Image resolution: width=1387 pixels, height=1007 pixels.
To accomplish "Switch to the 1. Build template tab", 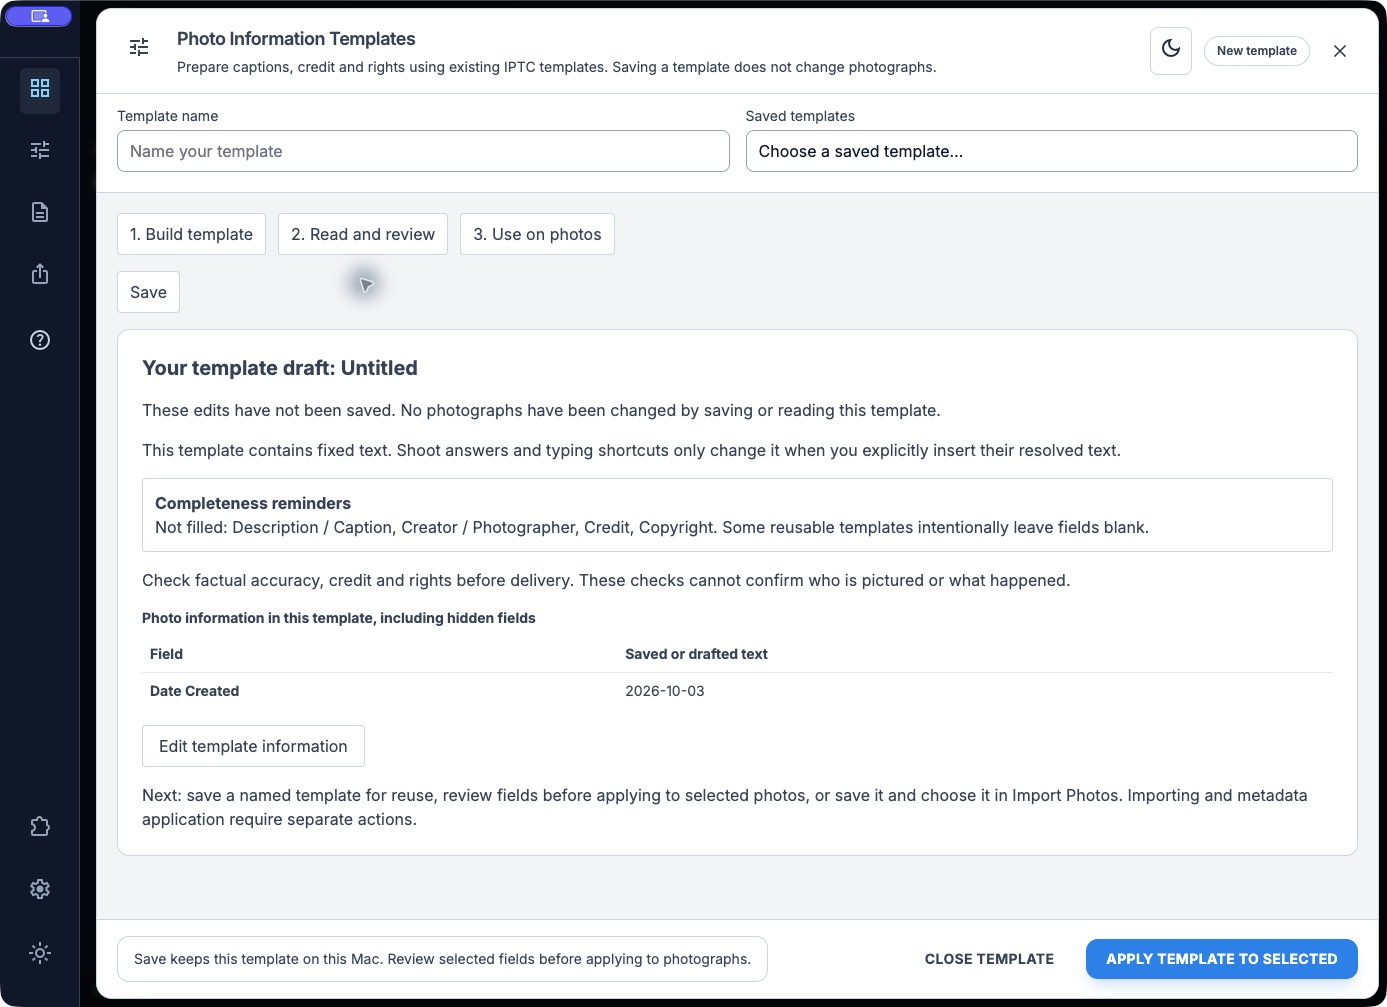I will (191, 234).
